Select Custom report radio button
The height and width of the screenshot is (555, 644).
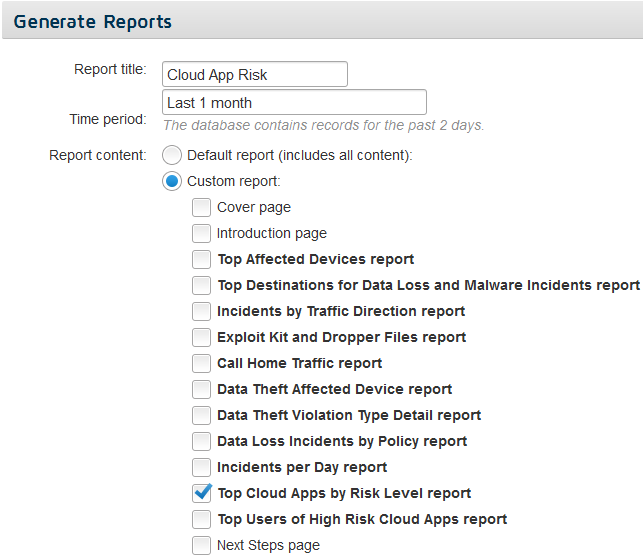172,181
